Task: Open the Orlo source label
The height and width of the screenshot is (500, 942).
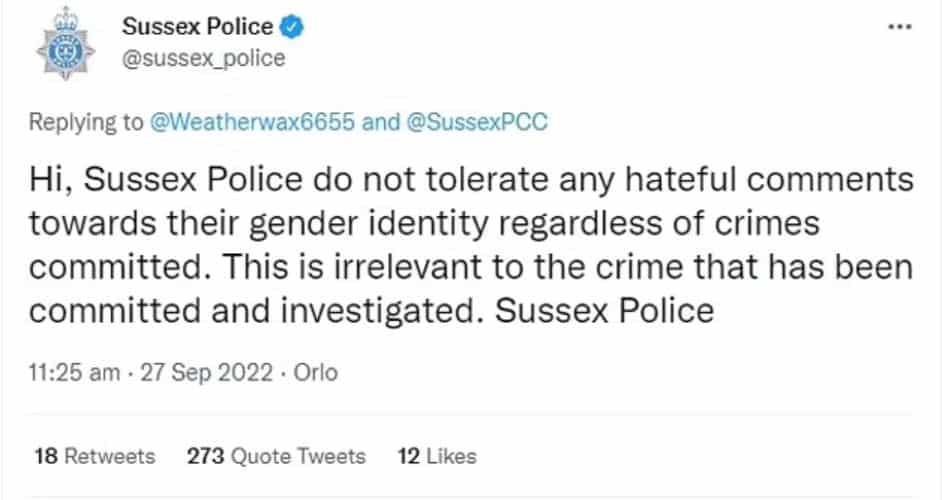Action: pyautogui.click(x=315, y=373)
